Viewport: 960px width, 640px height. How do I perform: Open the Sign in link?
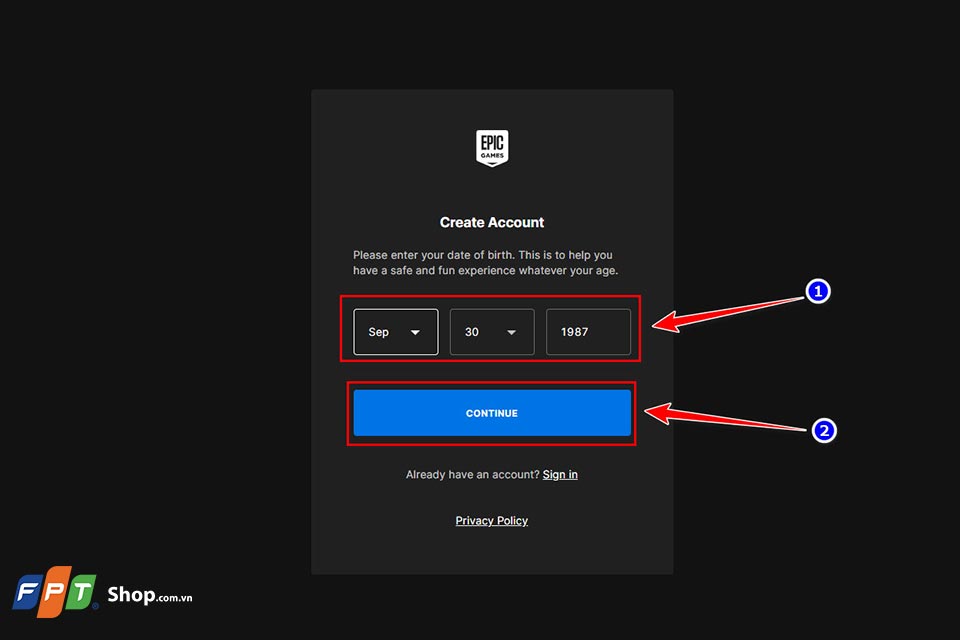tap(560, 475)
